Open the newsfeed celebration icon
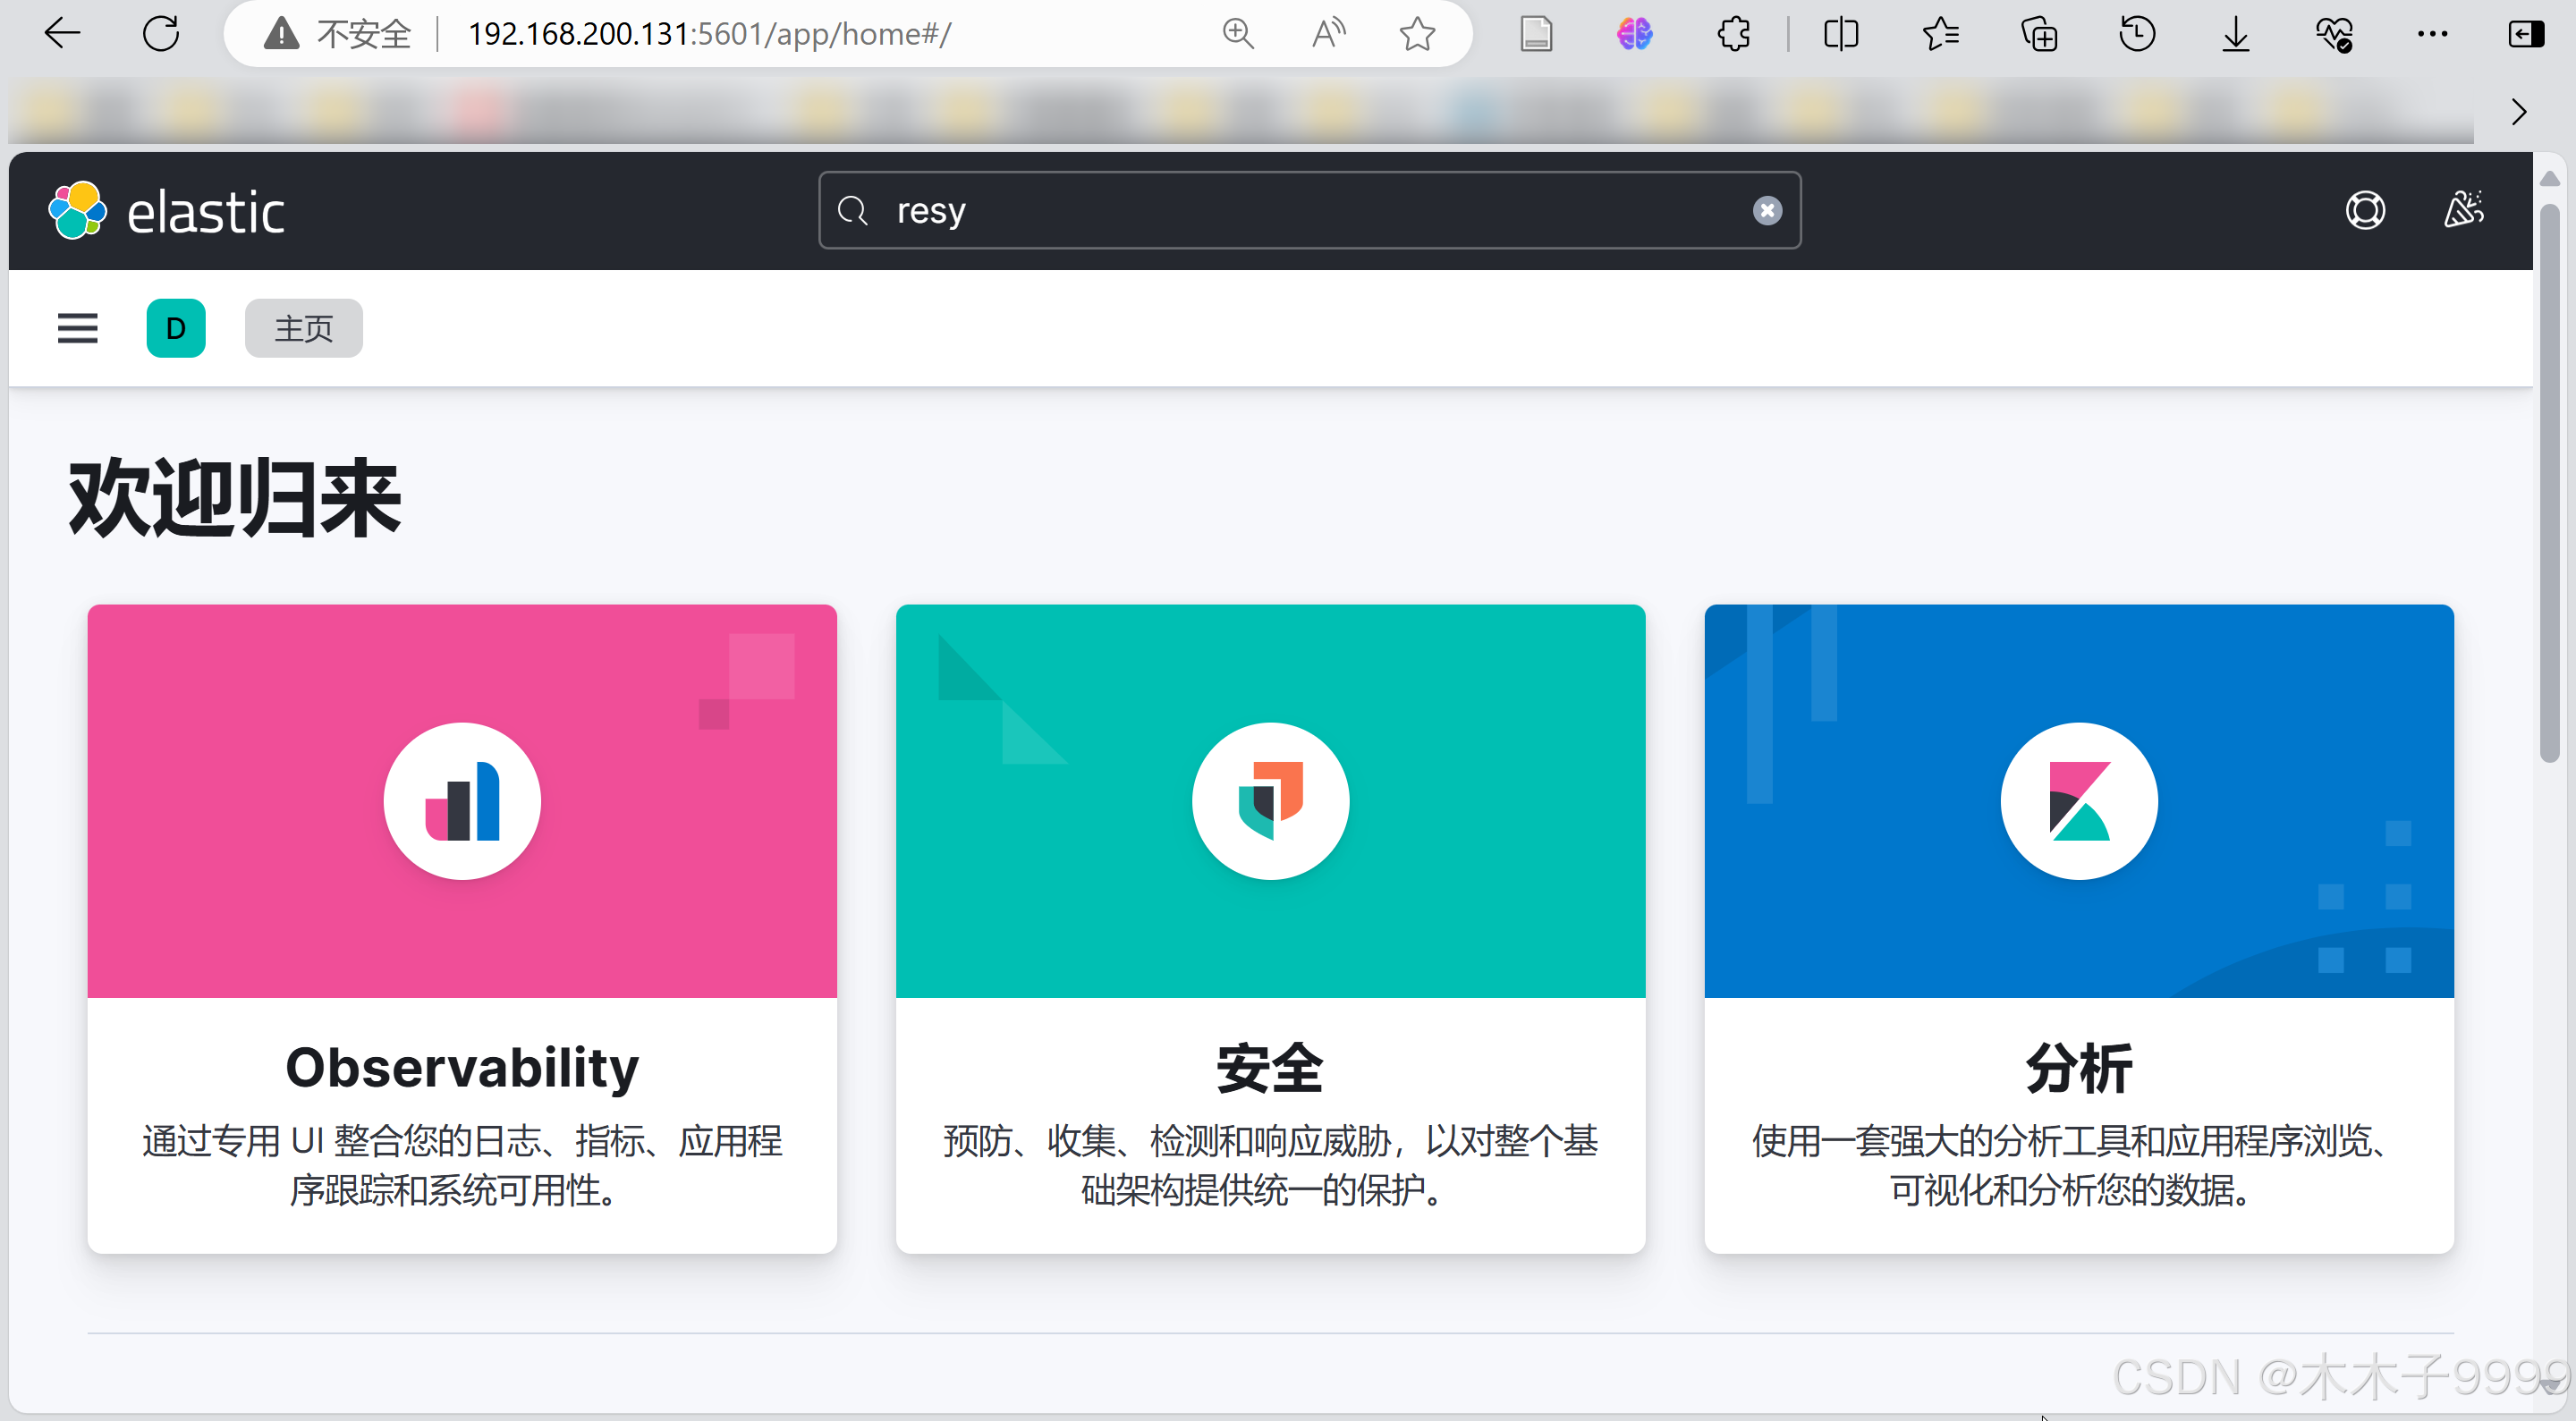 click(2463, 210)
